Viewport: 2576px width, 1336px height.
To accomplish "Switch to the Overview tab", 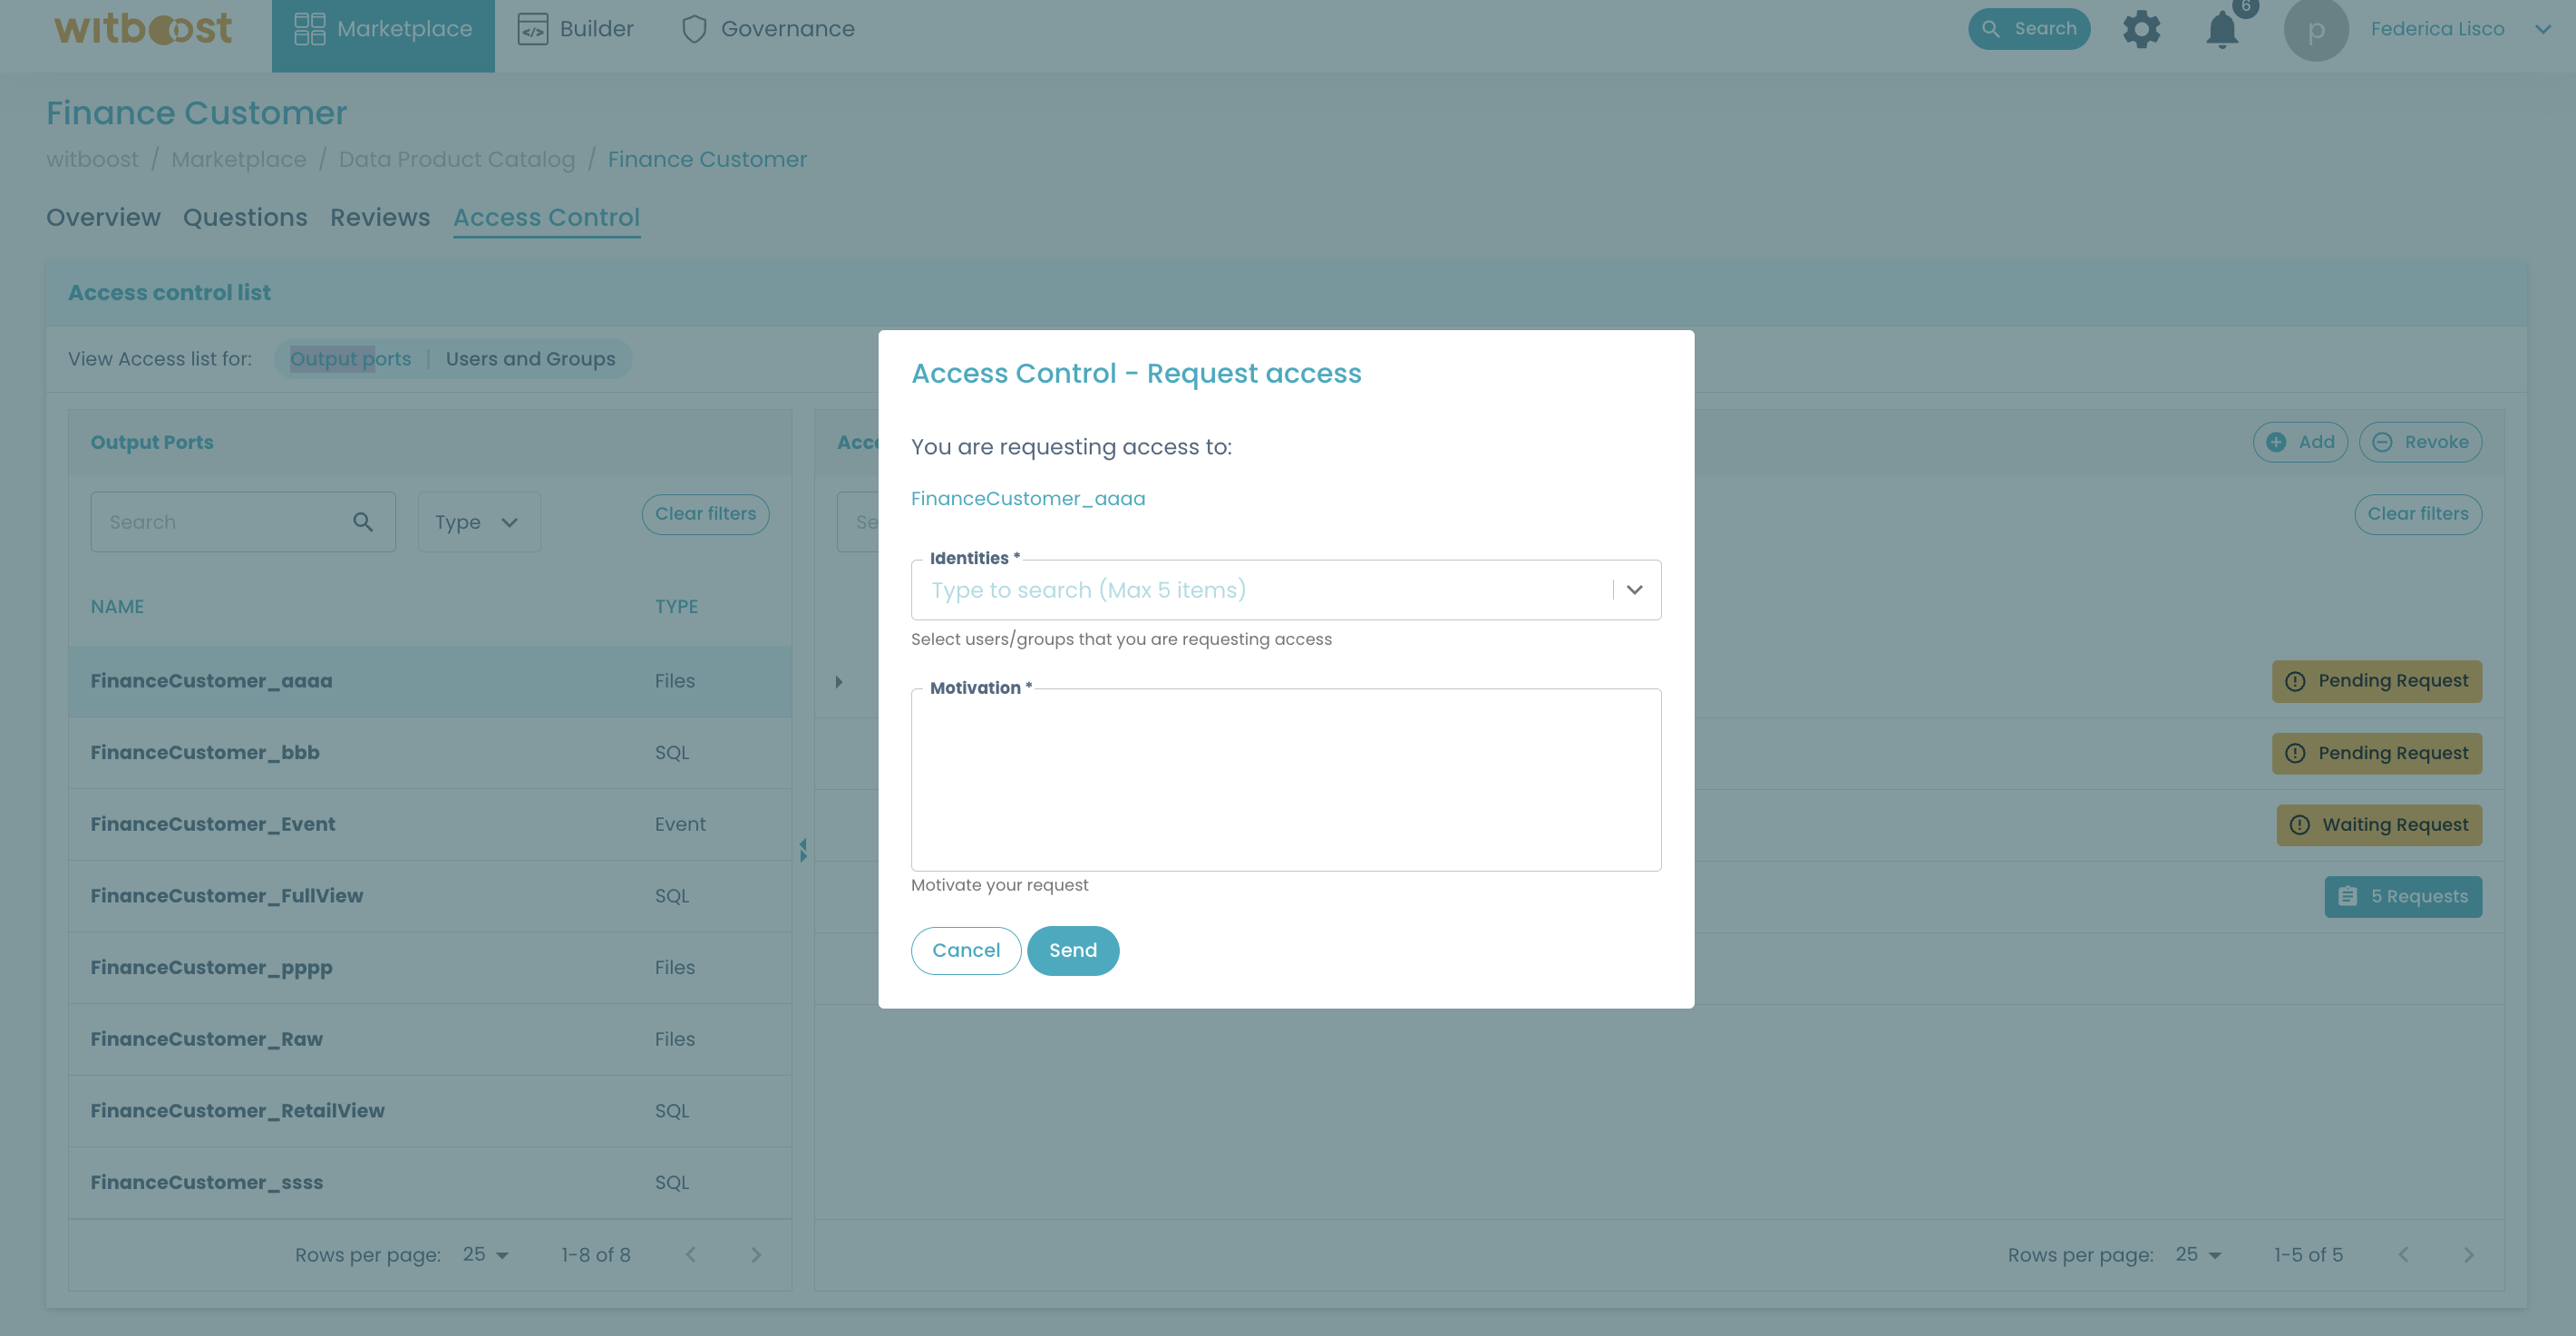I will 102,218.
